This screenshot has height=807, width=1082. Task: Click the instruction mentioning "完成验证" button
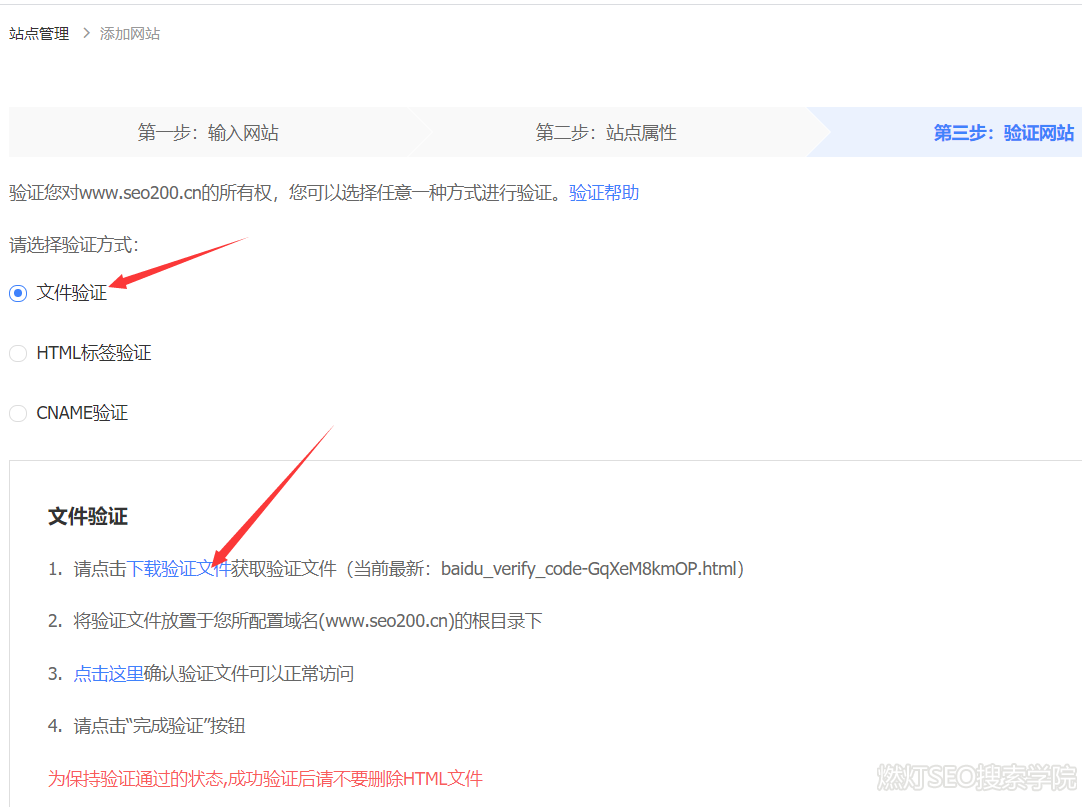159,726
